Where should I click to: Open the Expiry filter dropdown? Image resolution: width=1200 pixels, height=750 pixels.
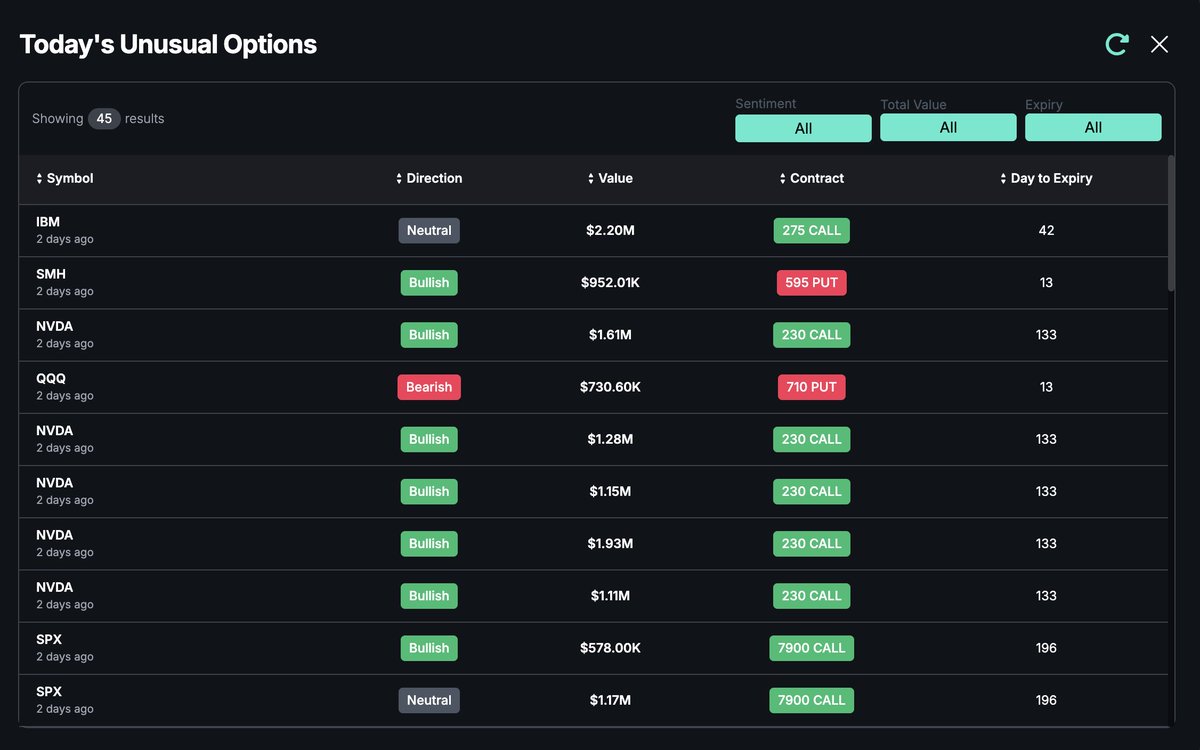point(1093,127)
